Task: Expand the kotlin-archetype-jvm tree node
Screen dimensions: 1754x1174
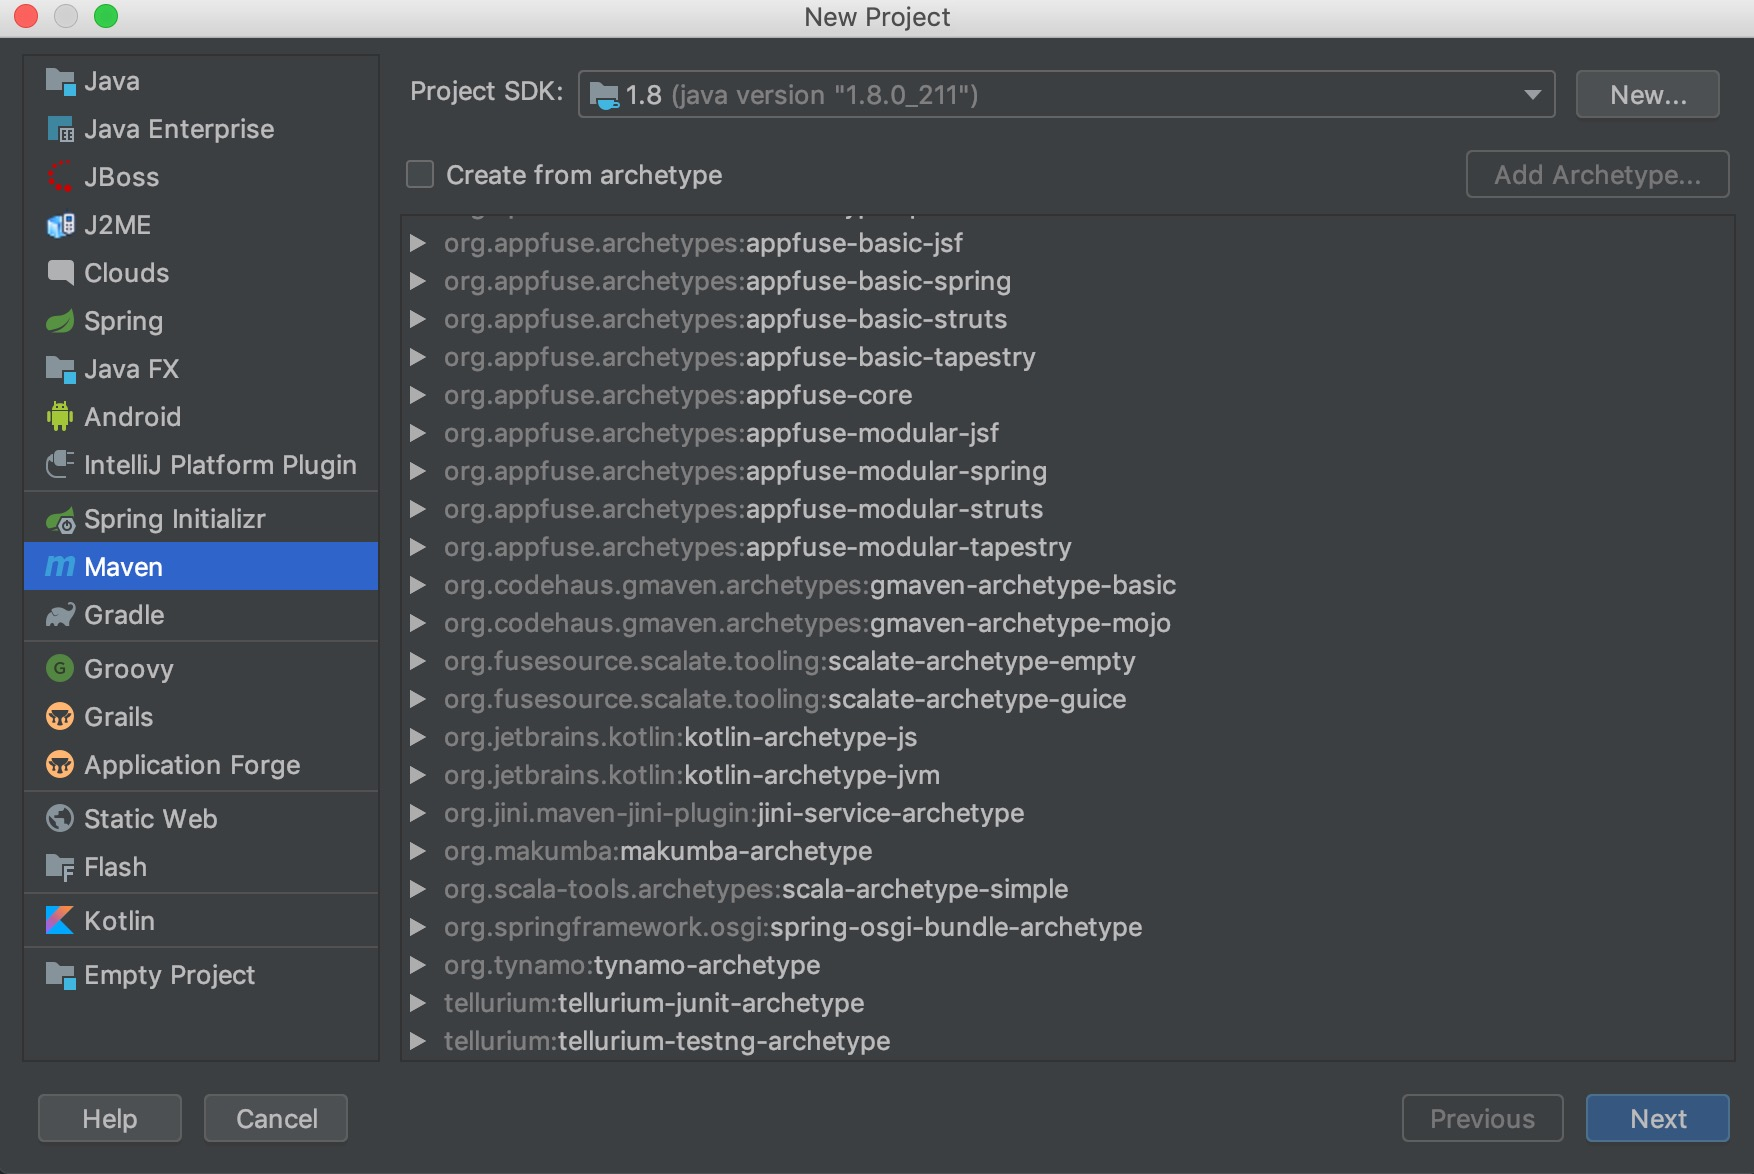Action: [418, 775]
